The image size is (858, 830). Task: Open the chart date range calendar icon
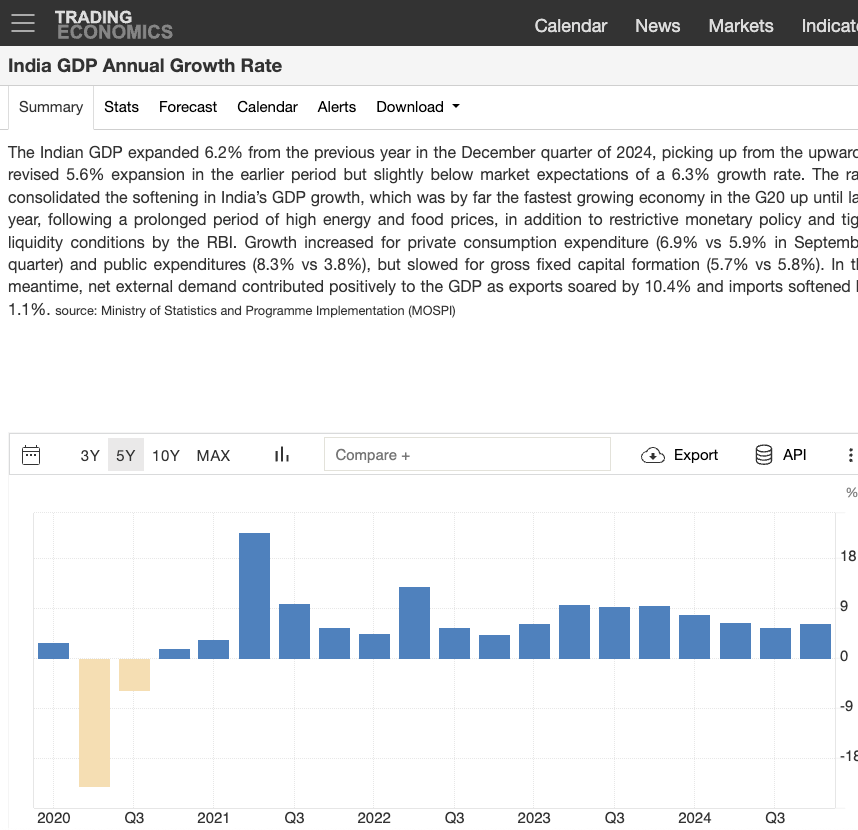point(31,455)
